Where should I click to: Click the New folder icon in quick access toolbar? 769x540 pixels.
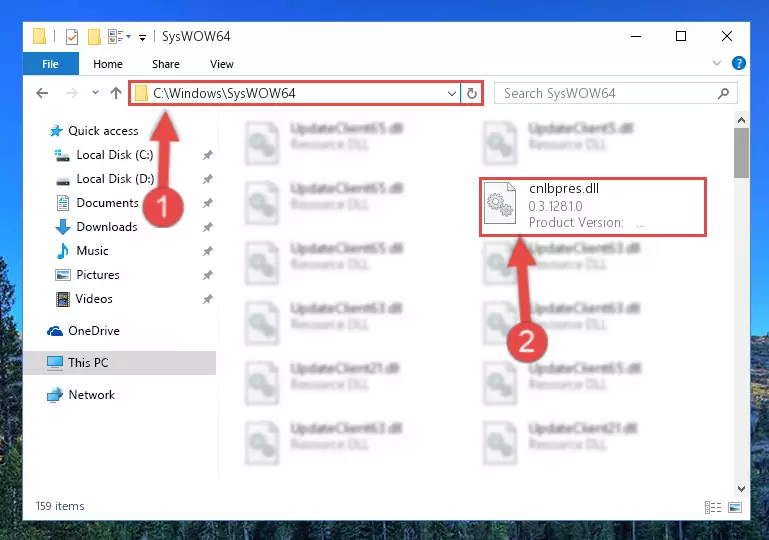(x=94, y=37)
